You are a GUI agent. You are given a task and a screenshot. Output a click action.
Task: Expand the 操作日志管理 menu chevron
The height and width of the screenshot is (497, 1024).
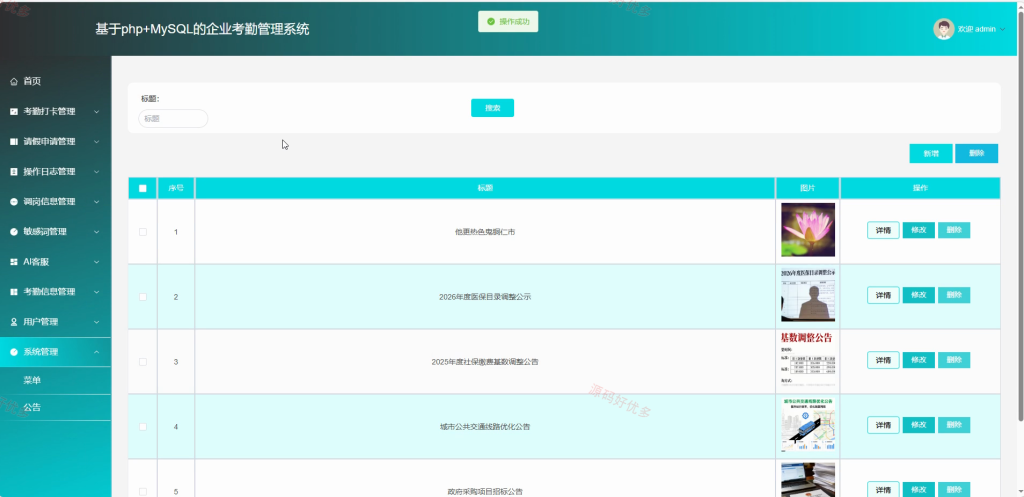click(x=97, y=172)
